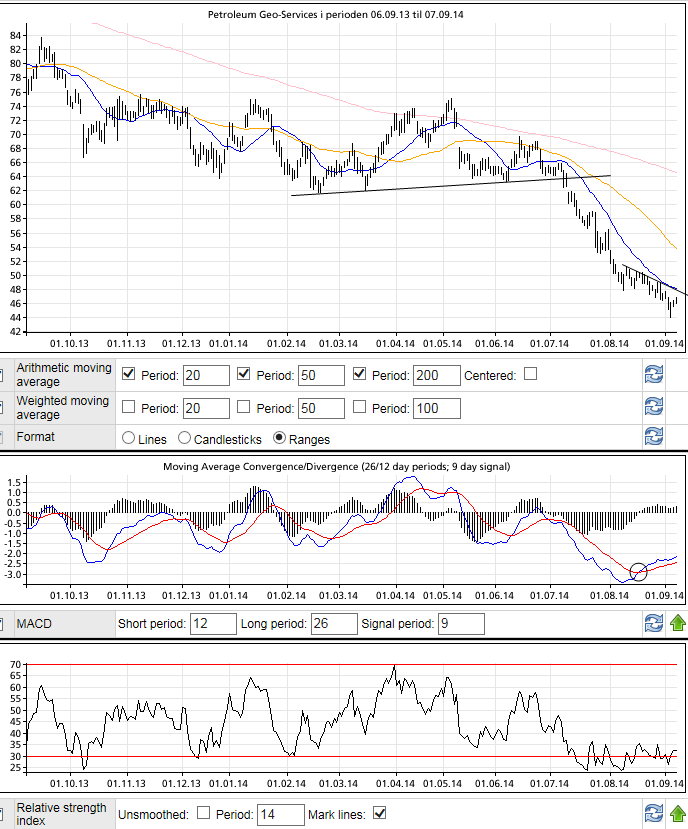The width and height of the screenshot is (688, 829).
Task: Click refresh icon for Weighted moving average
Action: (653, 407)
